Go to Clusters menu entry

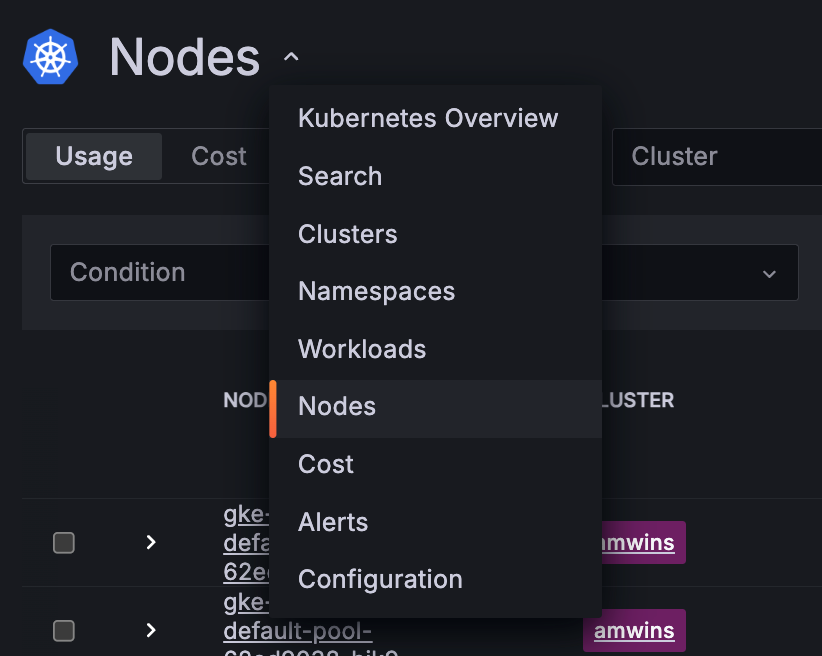coord(347,234)
